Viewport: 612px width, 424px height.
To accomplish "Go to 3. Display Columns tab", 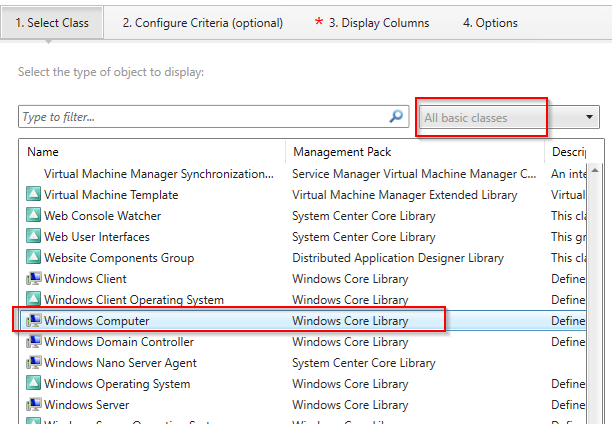I will pyautogui.click(x=372, y=23).
